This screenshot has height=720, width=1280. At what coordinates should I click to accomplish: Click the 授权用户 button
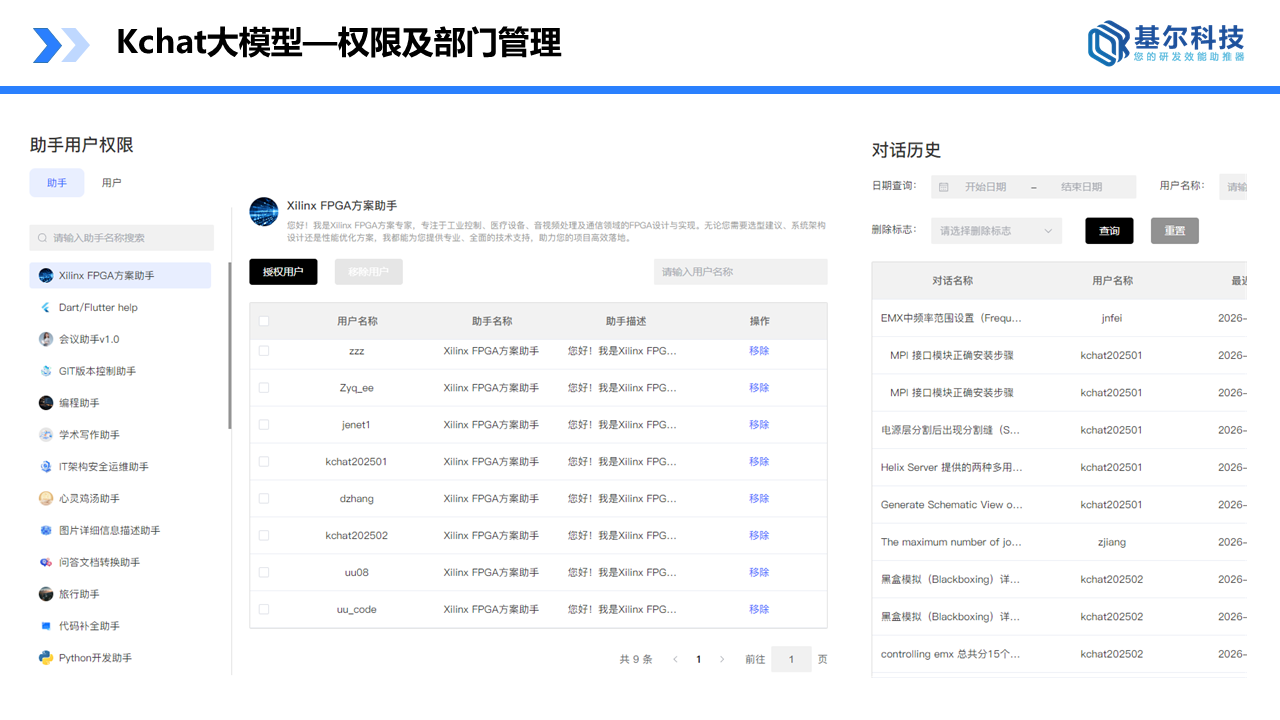[x=283, y=271]
